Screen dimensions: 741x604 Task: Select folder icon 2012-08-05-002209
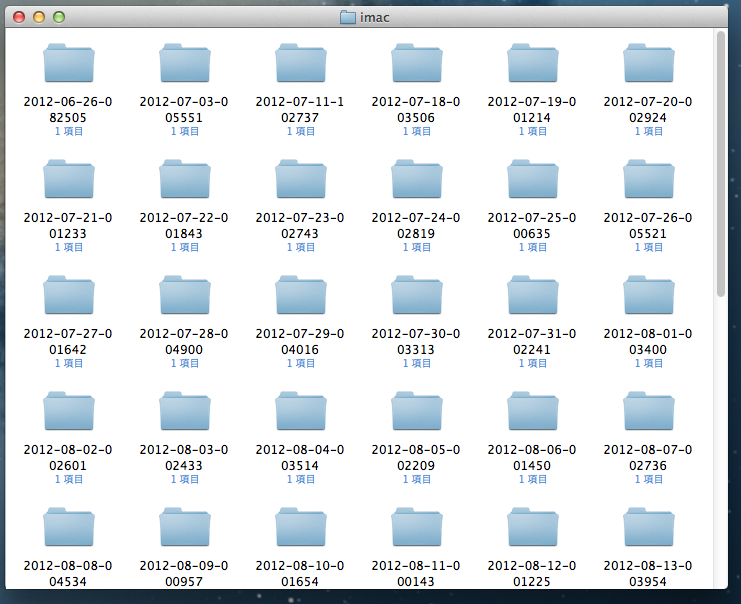416,411
